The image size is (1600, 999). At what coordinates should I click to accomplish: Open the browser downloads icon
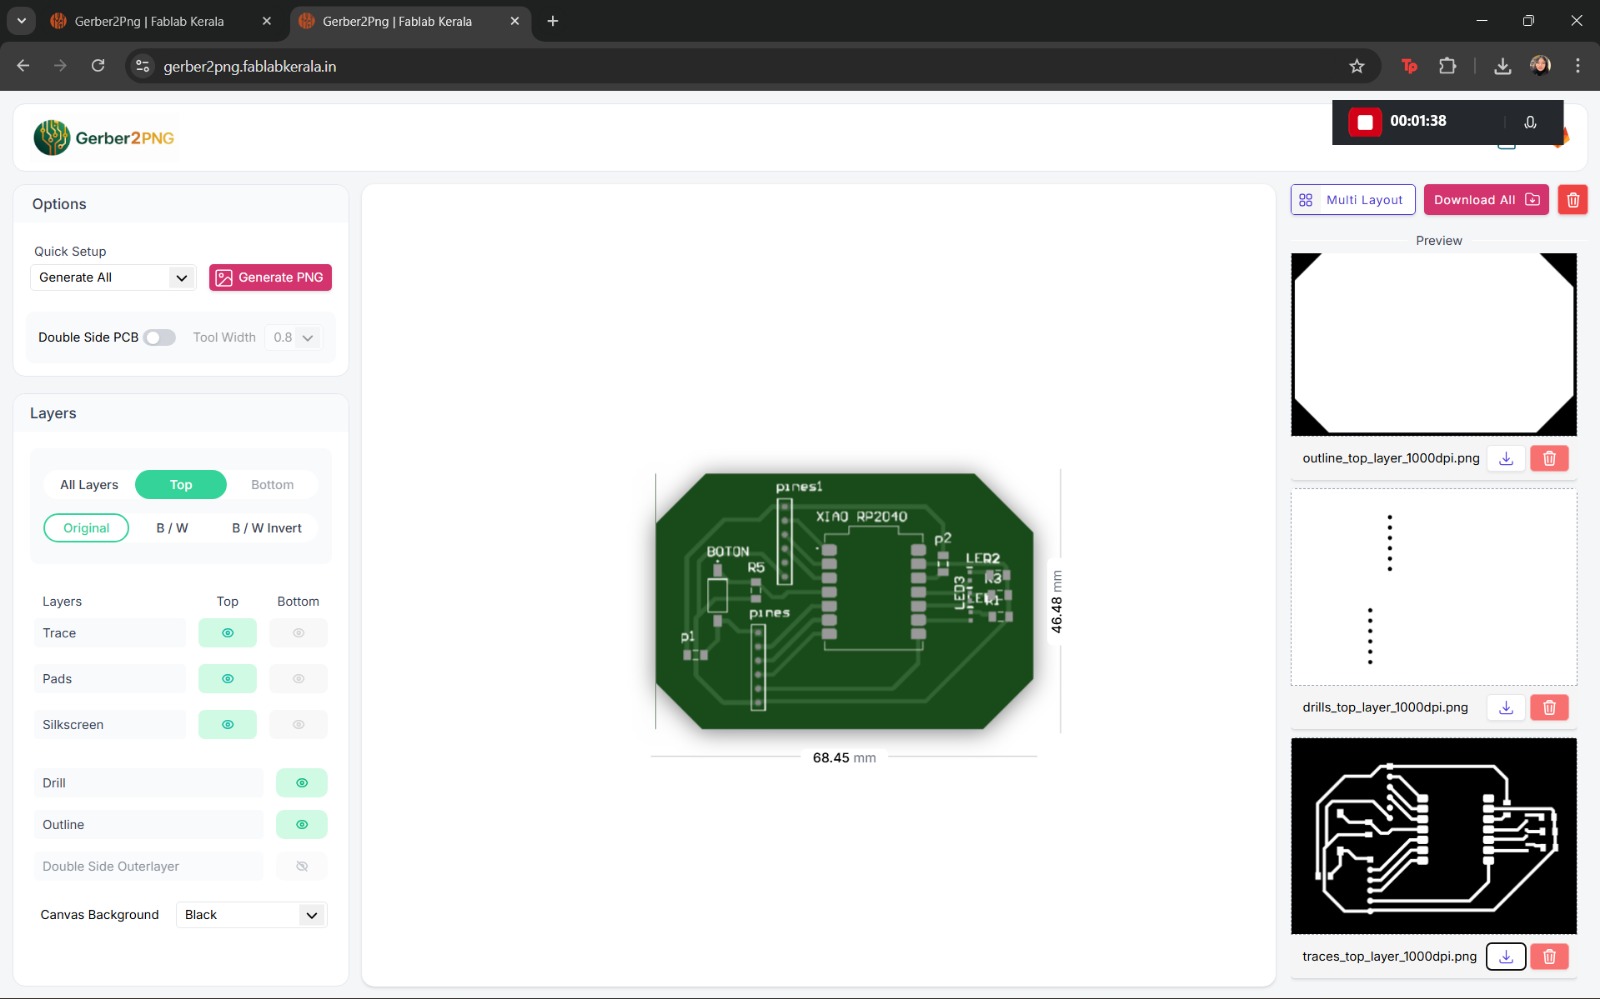click(x=1502, y=66)
